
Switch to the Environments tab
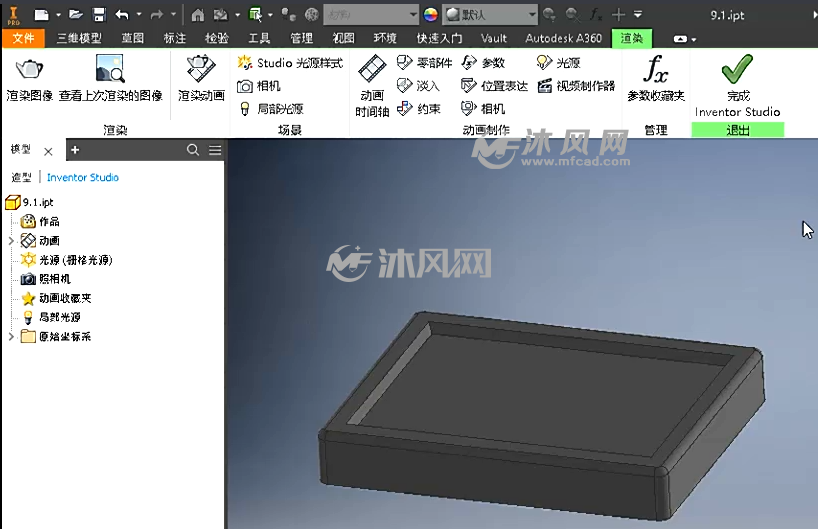pyautogui.click(x=385, y=38)
